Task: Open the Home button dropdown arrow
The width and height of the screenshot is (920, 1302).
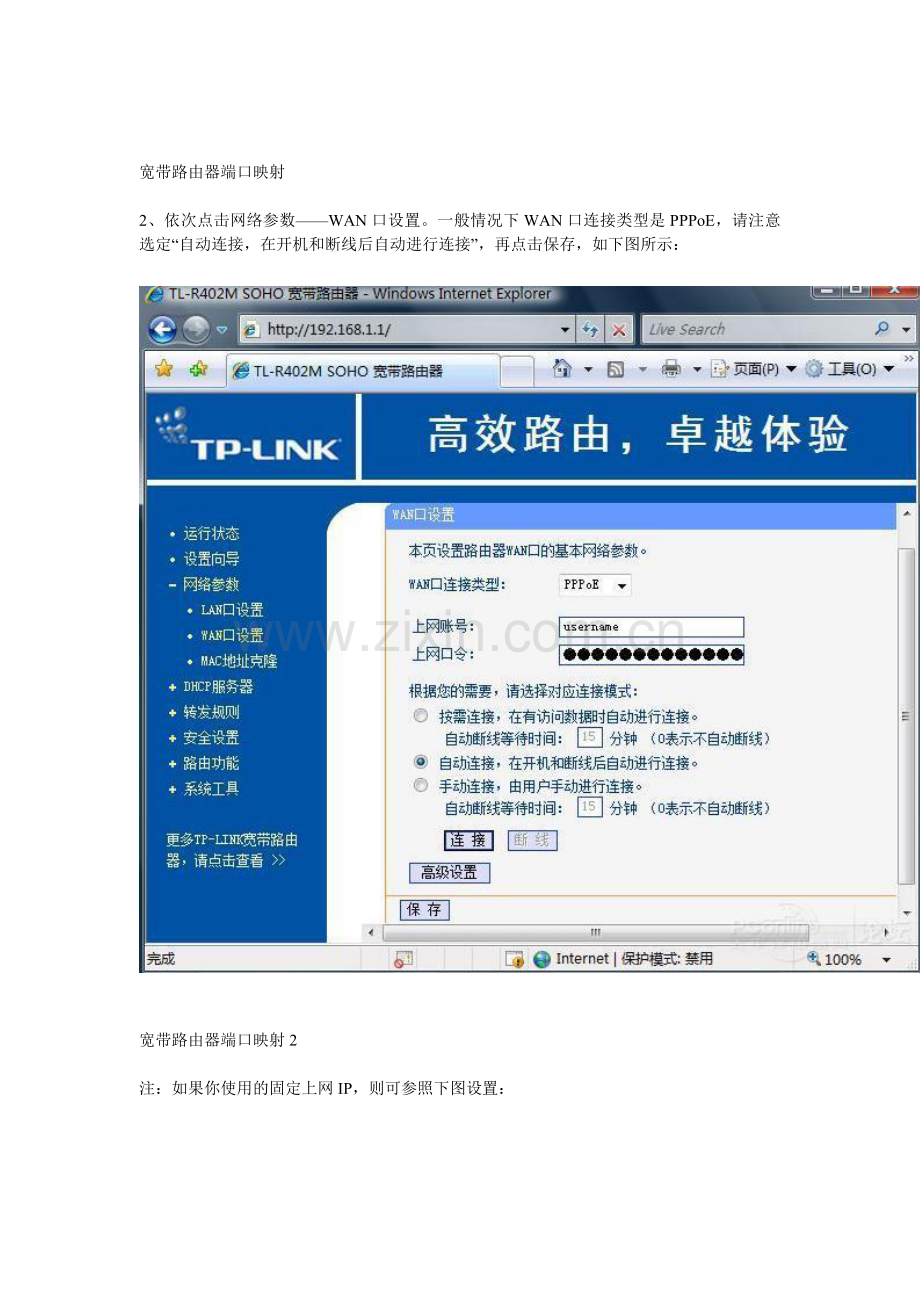Action: pyautogui.click(x=588, y=370)
